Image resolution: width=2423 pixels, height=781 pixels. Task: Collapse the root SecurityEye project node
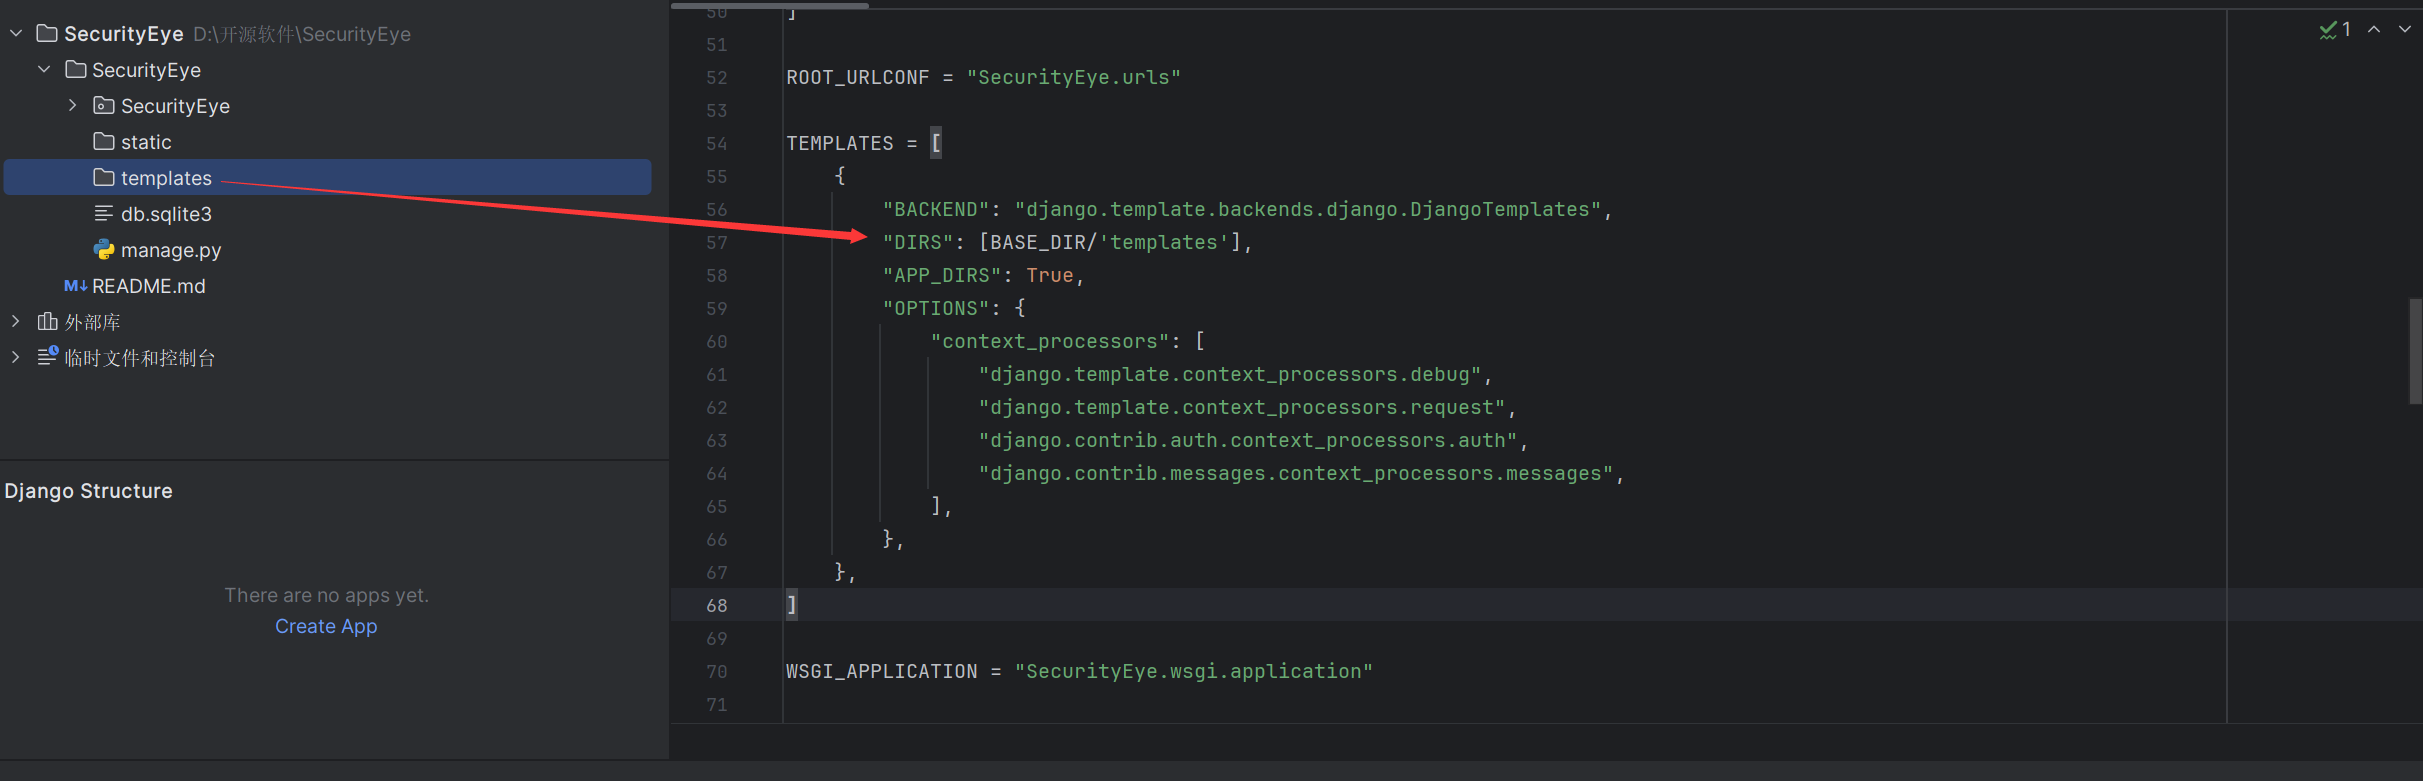16,34
